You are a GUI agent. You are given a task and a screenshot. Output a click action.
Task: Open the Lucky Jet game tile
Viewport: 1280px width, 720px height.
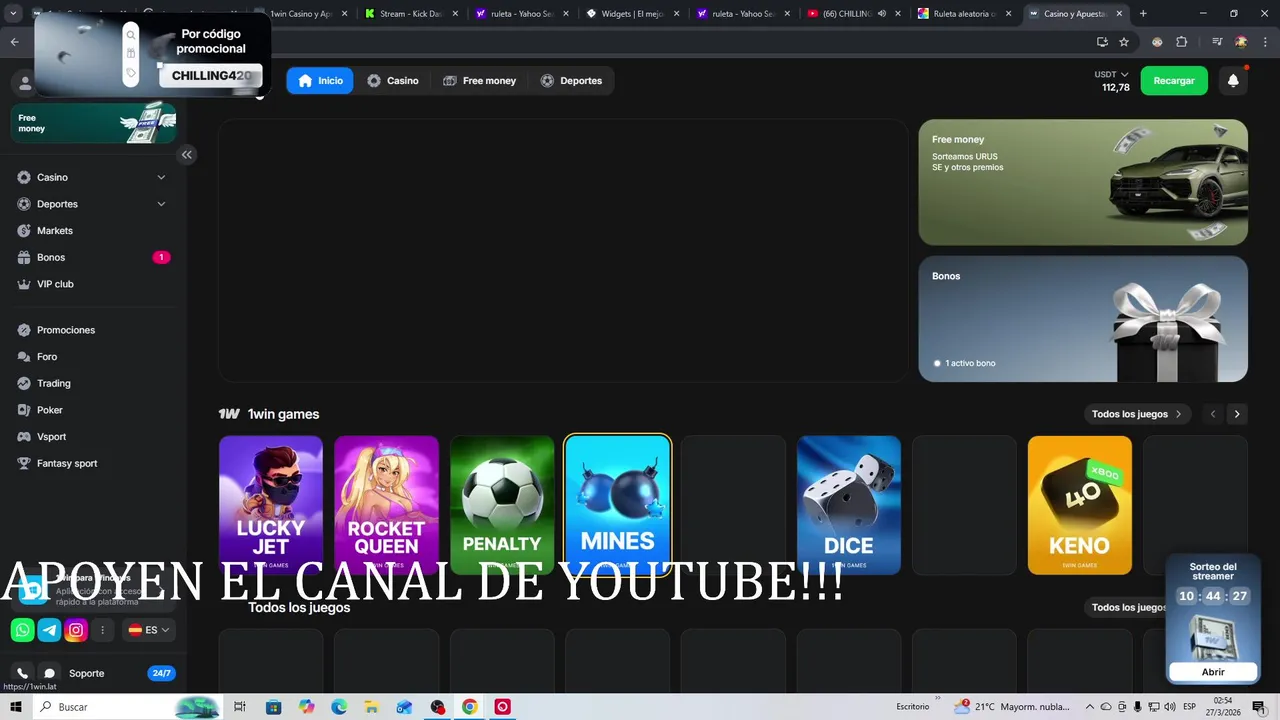coord(271,505)
